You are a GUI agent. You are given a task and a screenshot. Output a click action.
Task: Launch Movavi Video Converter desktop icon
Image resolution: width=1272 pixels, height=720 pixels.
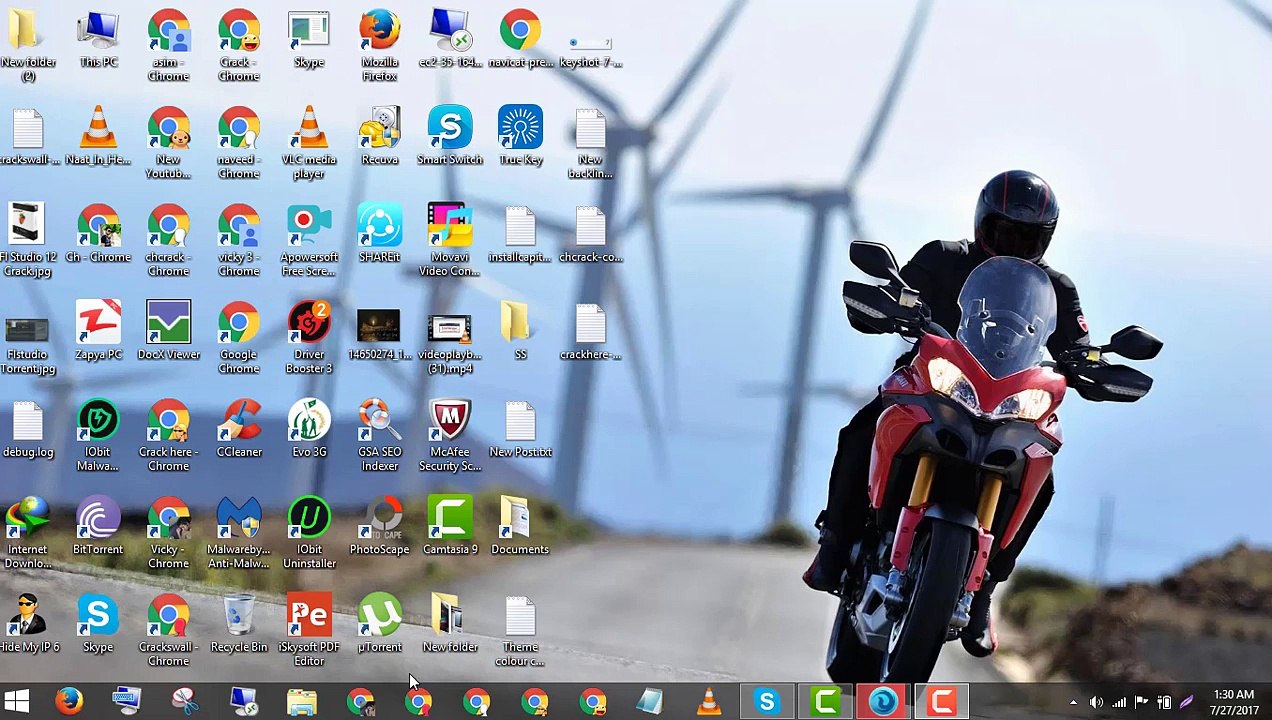[450, 240]
